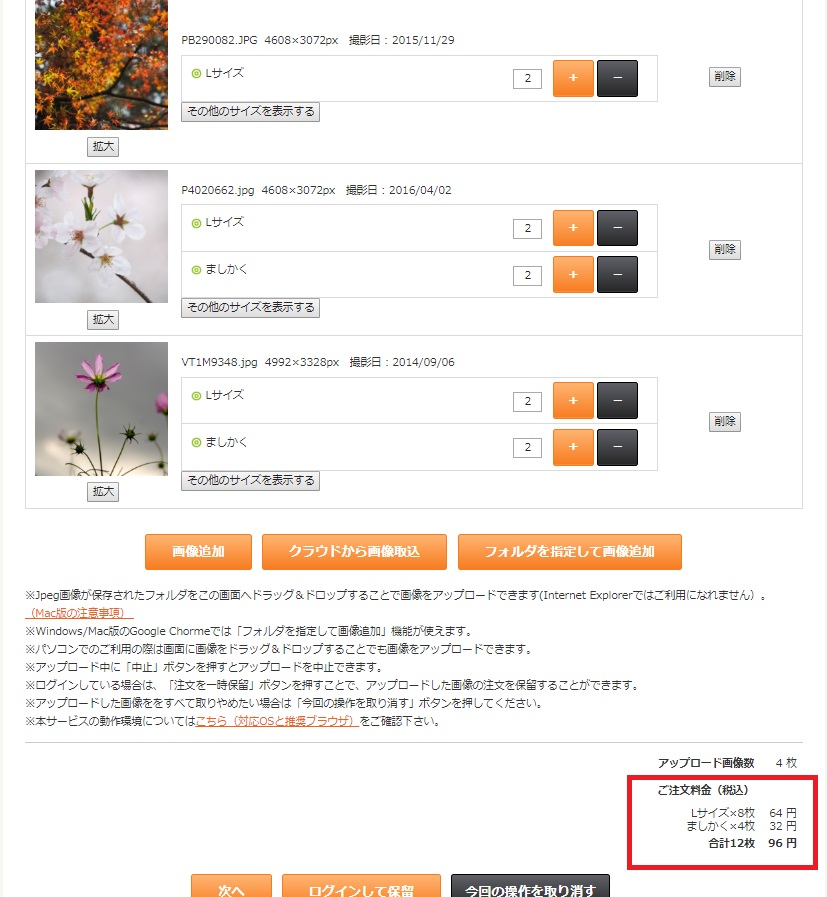Open the Mac版の注意事項 link

click(x=79, y=613)
